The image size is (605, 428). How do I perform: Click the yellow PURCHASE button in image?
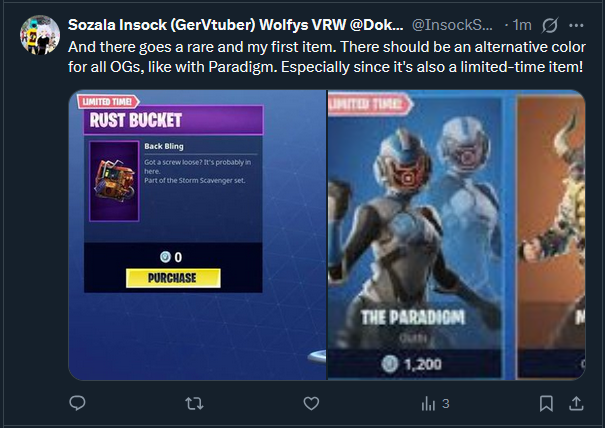coord(173,278)
